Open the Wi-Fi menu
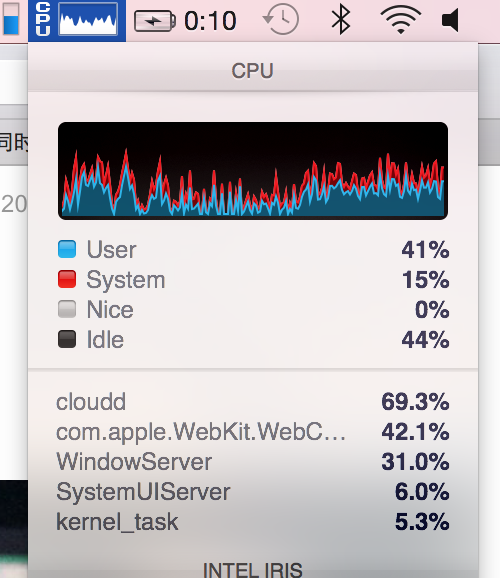Viewport: 500px width, 578px height. pyautogui.click(x=401, y=20)
